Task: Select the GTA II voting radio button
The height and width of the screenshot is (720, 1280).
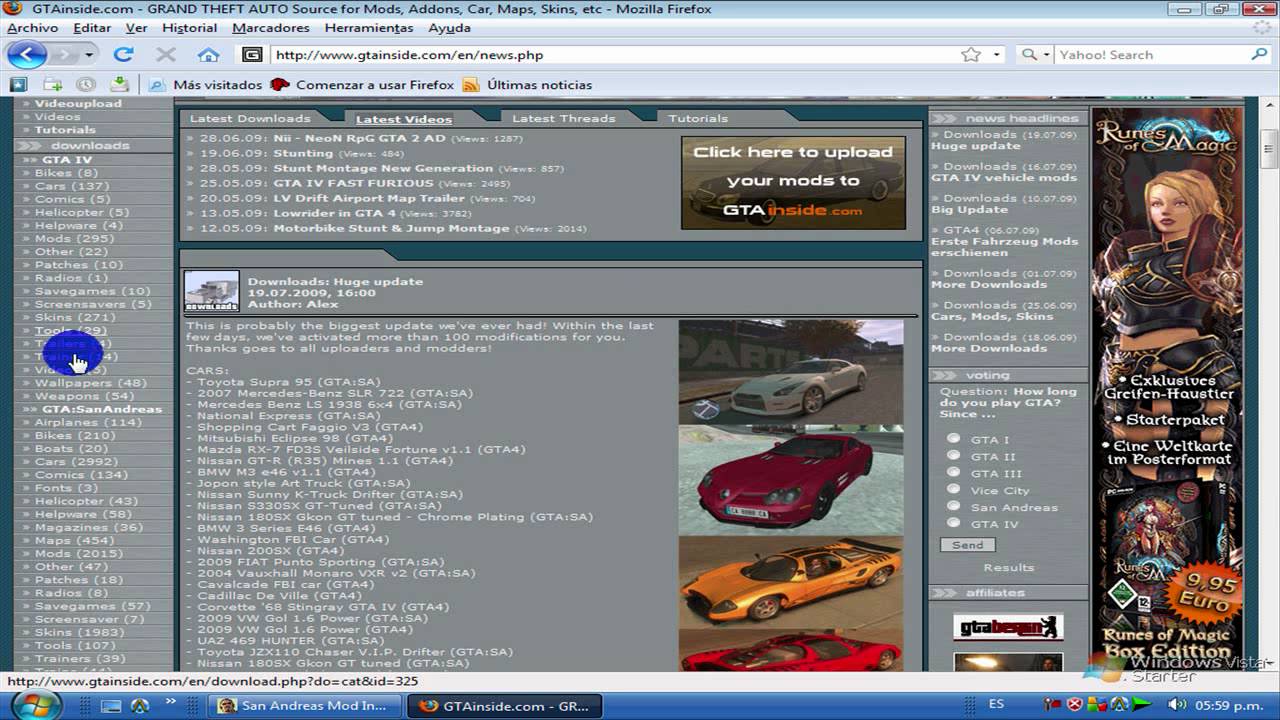Action: (953, 455)
